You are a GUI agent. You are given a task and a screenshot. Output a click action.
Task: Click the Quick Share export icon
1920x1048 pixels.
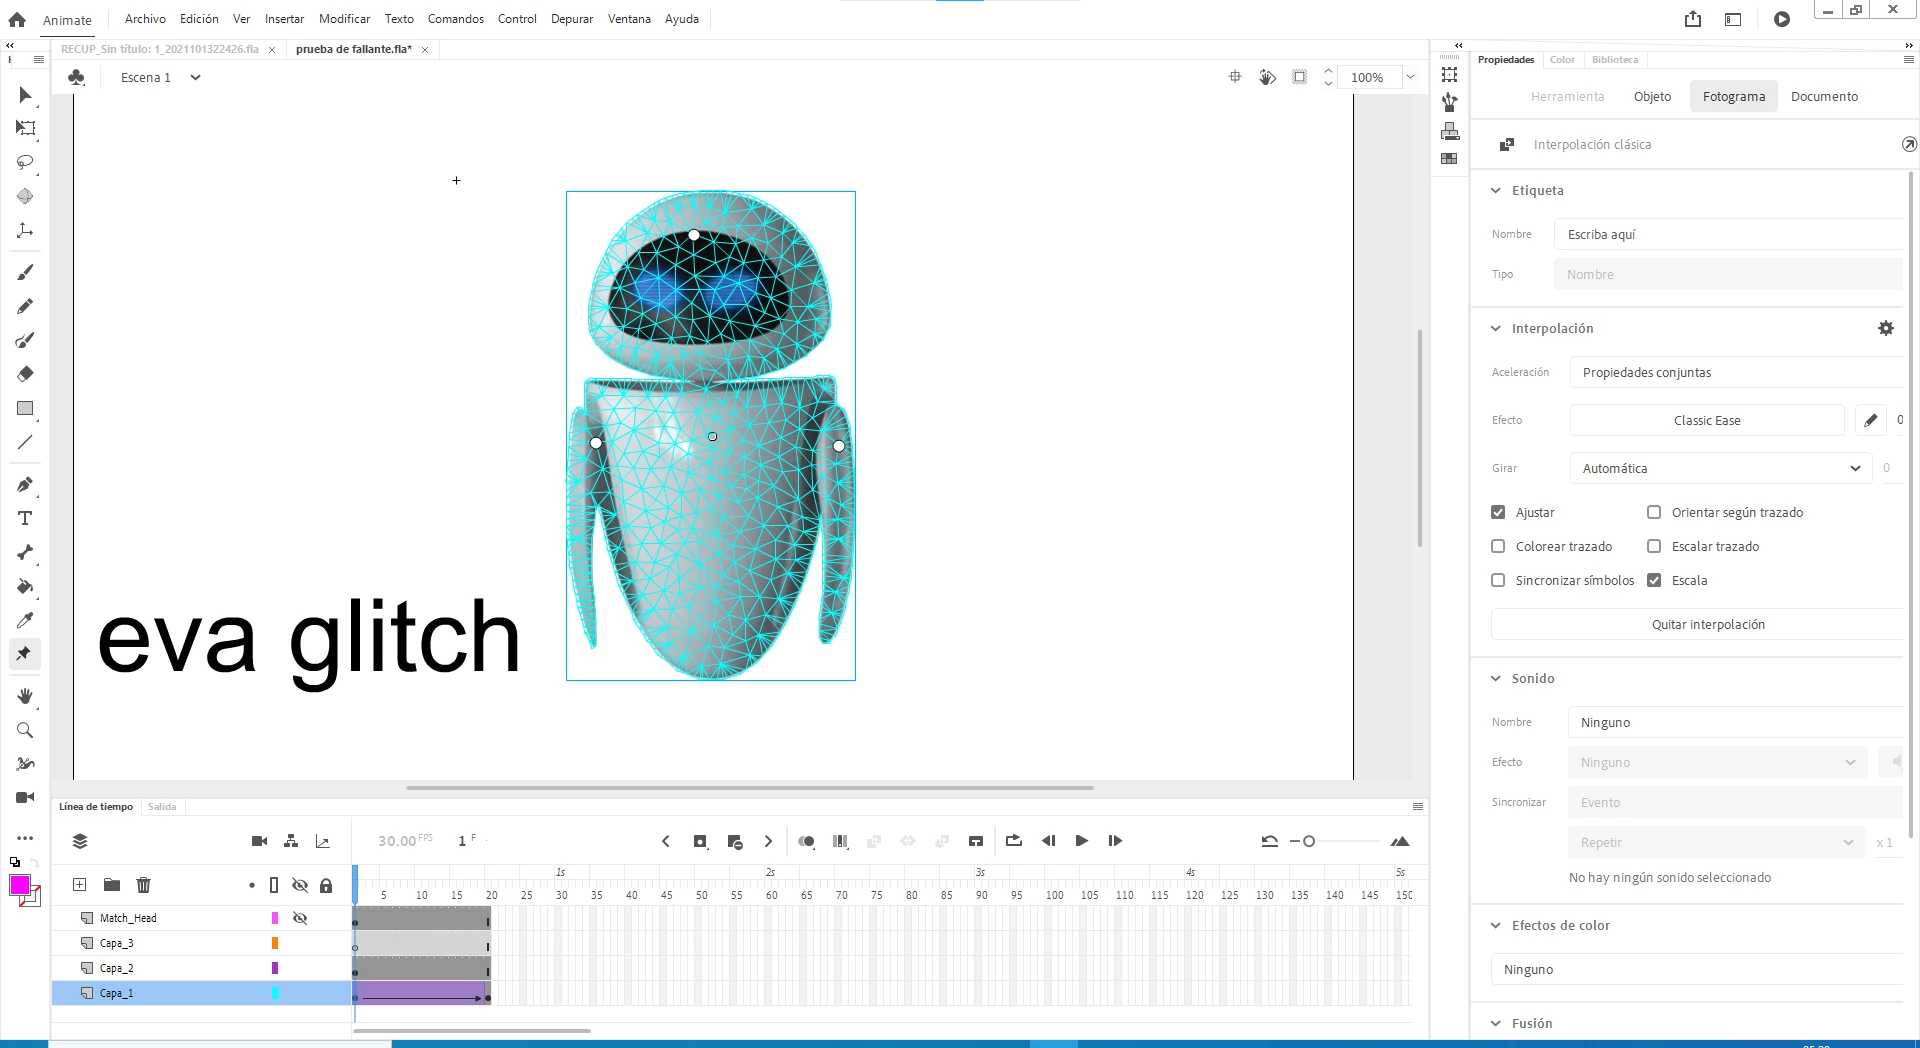click(1693, 19)
